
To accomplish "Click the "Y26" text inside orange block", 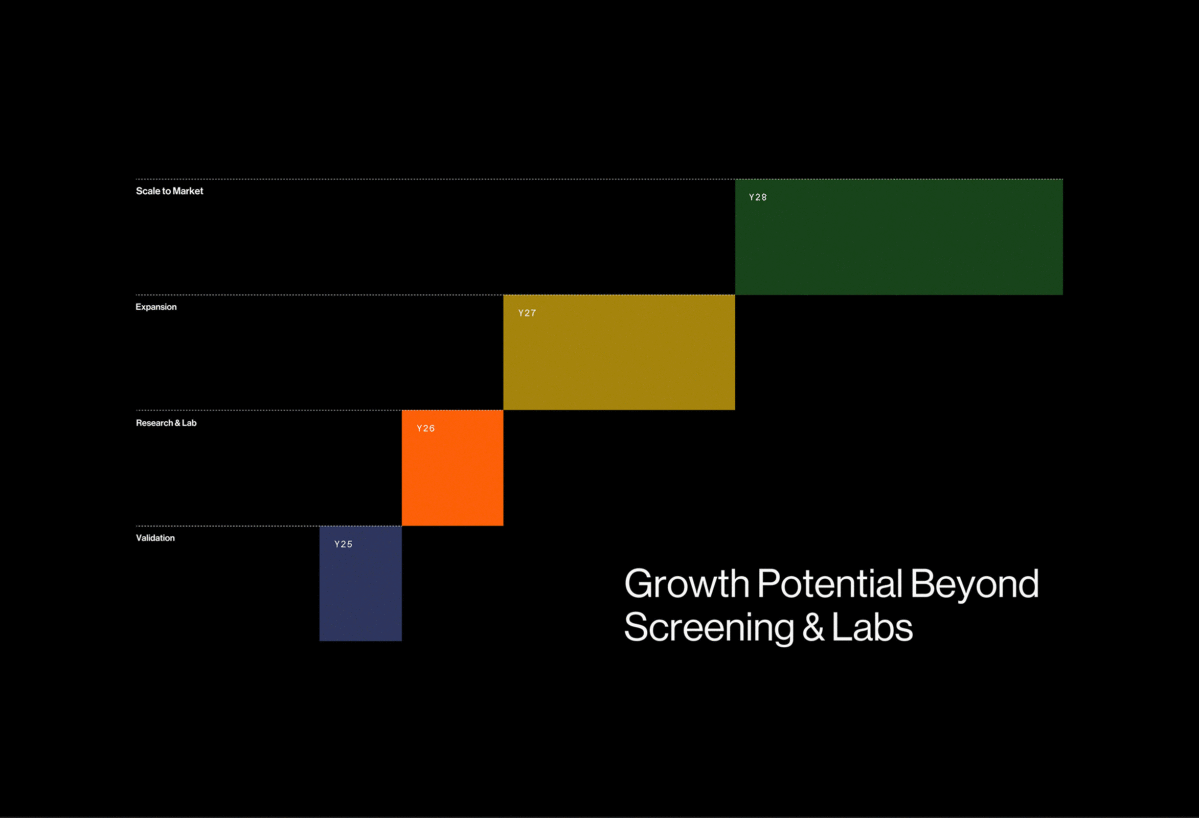I will tap(425, 429).
